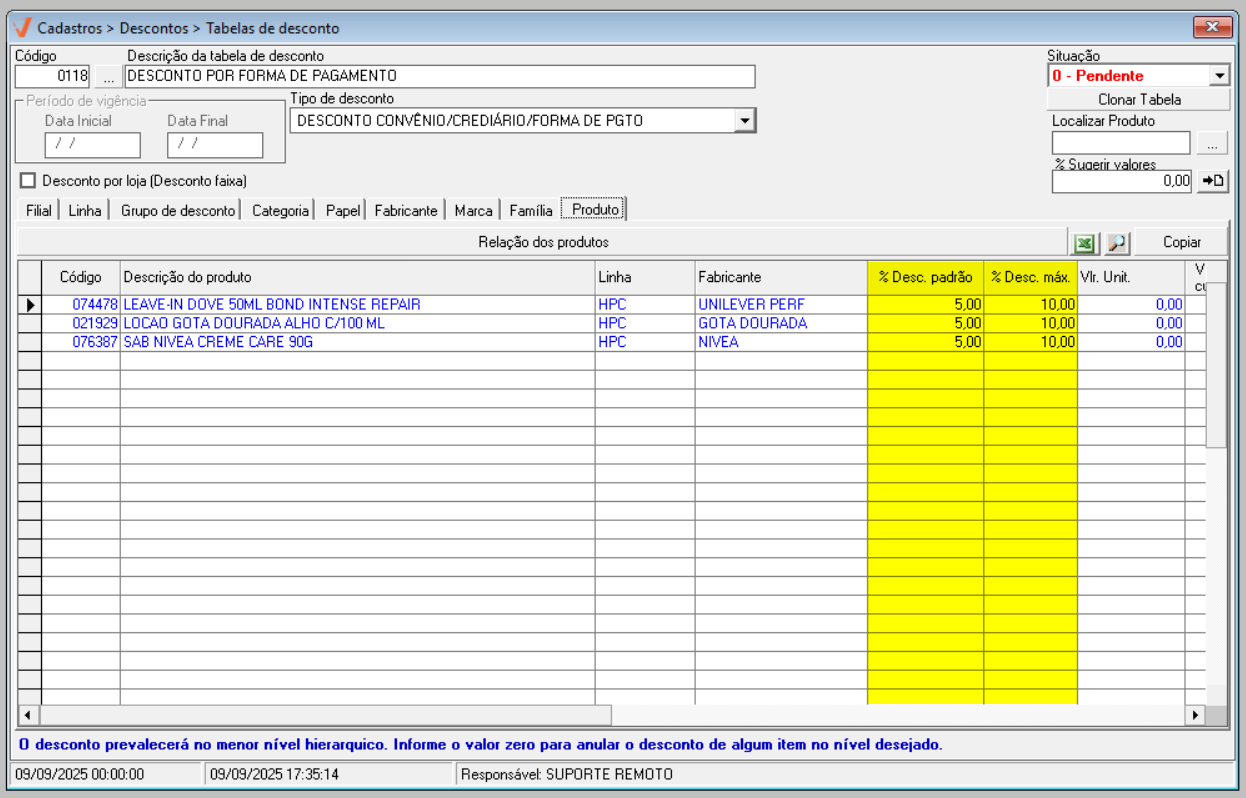
Task: Apply suggested values arrow button
Action: click(x=1213, y=181)
